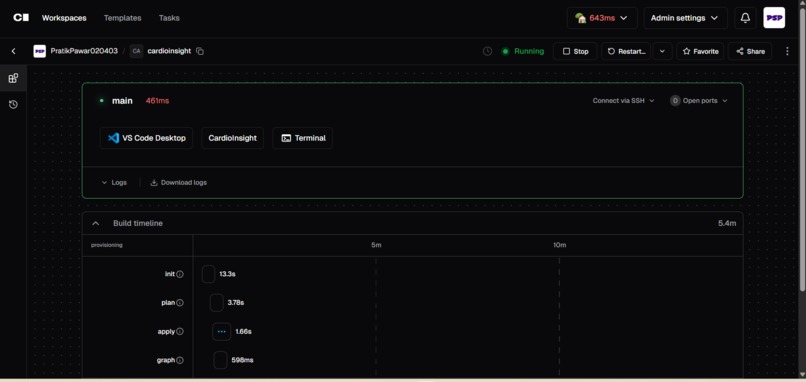Click the 1.66s apply duration

(x=243, y=332)
